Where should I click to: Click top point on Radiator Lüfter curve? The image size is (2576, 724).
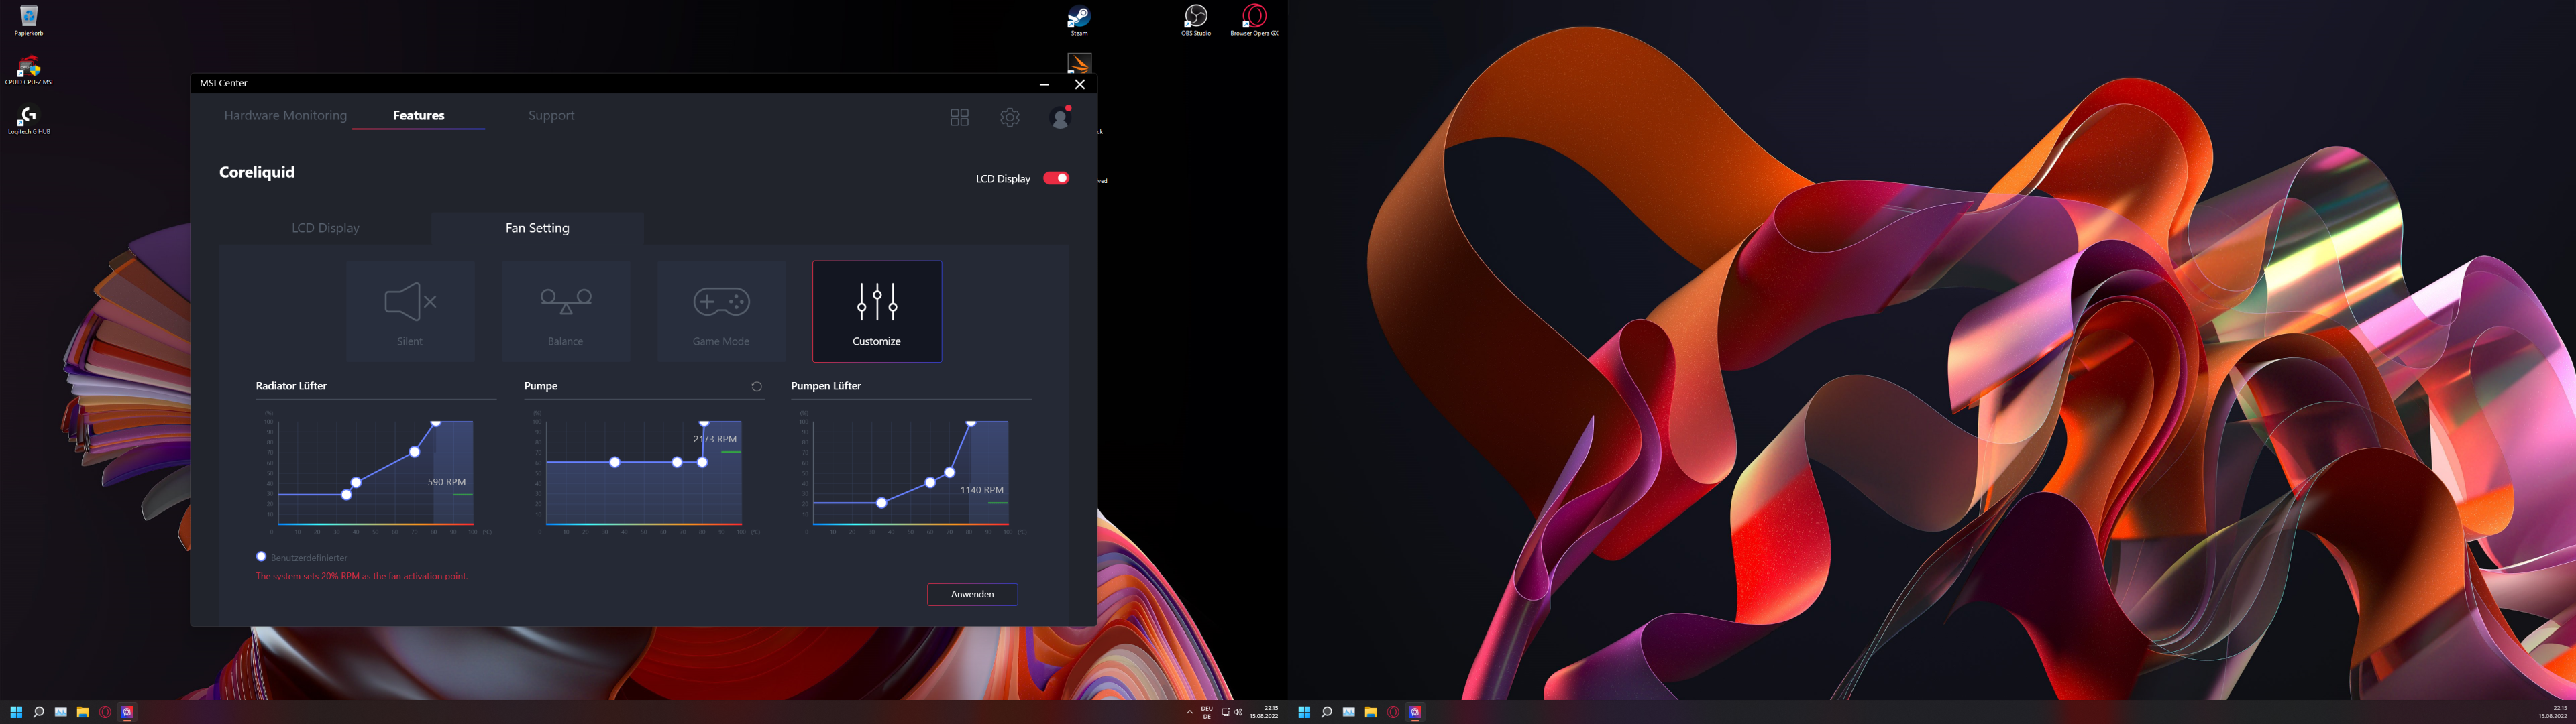[436, 423]
